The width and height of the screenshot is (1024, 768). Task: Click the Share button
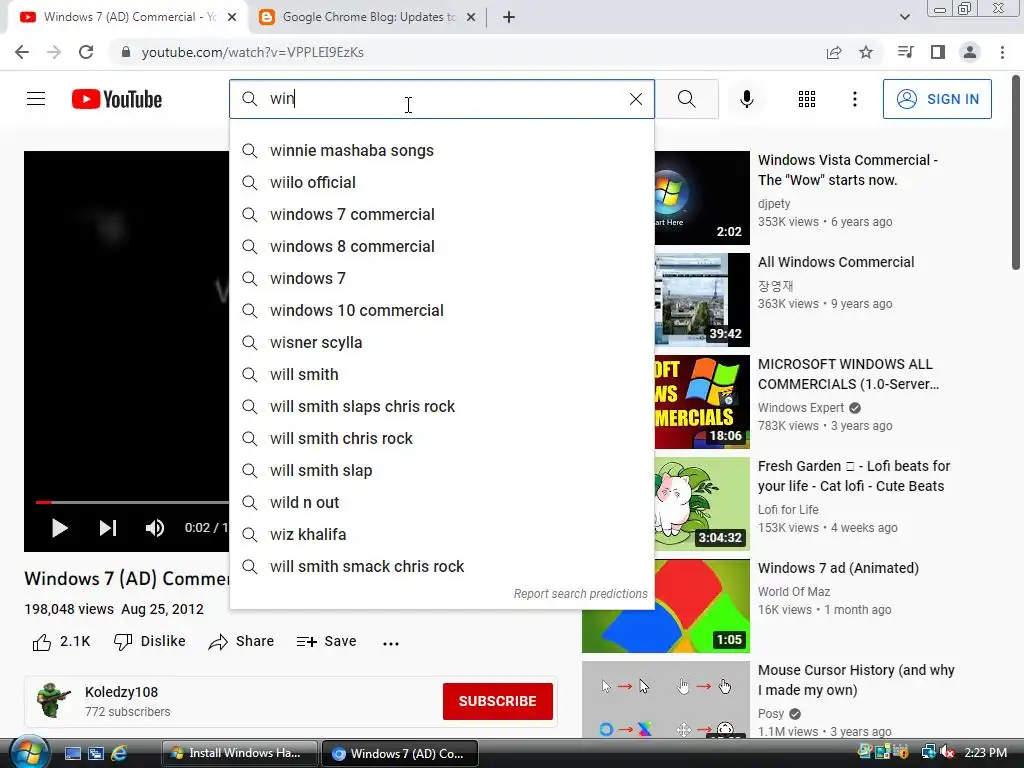click(241, 642)
